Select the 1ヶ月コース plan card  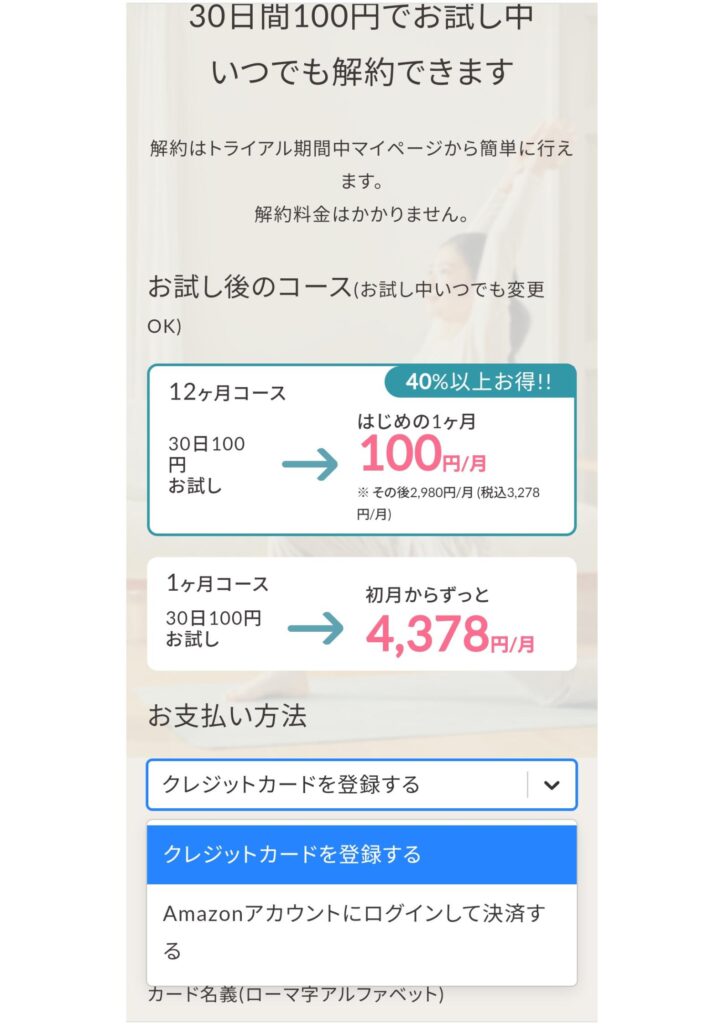pos(362,614)
